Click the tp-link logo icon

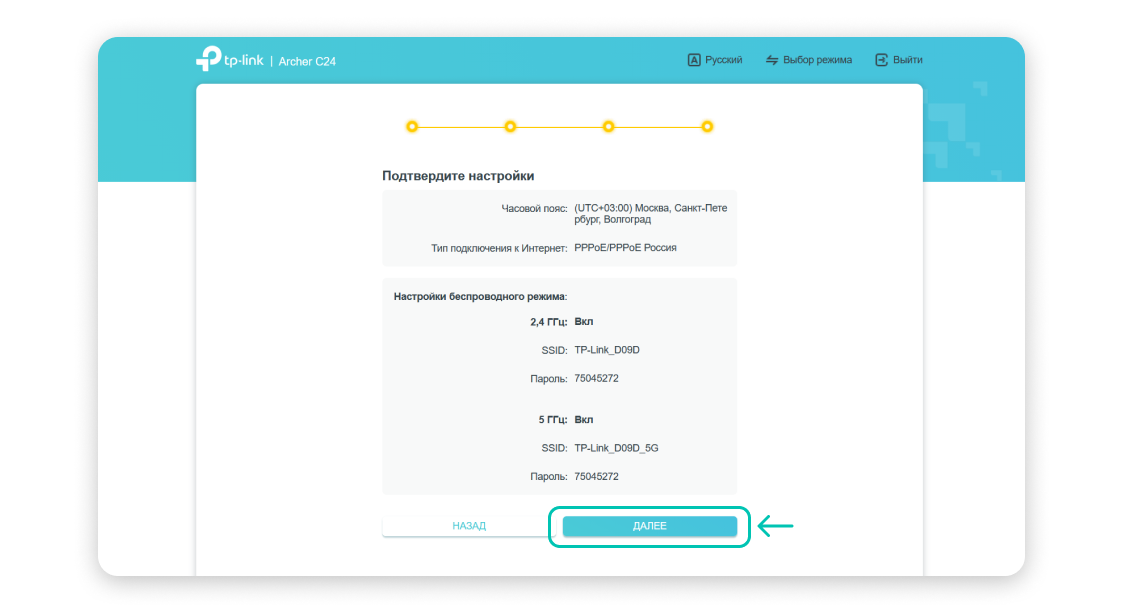[209, 59]
